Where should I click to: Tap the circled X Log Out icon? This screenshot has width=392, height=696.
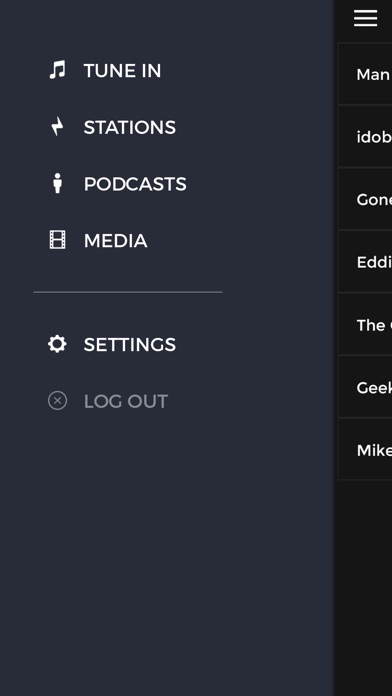coord(57,401)
